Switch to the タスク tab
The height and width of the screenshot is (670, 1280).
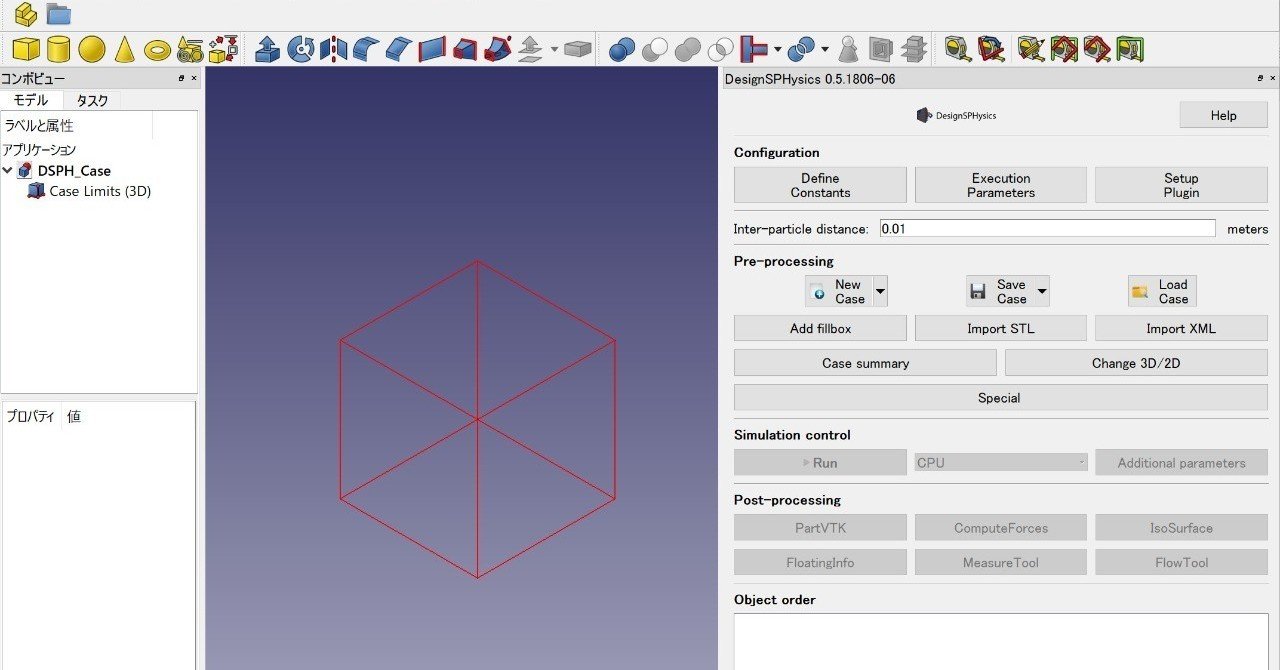(94, 100)
